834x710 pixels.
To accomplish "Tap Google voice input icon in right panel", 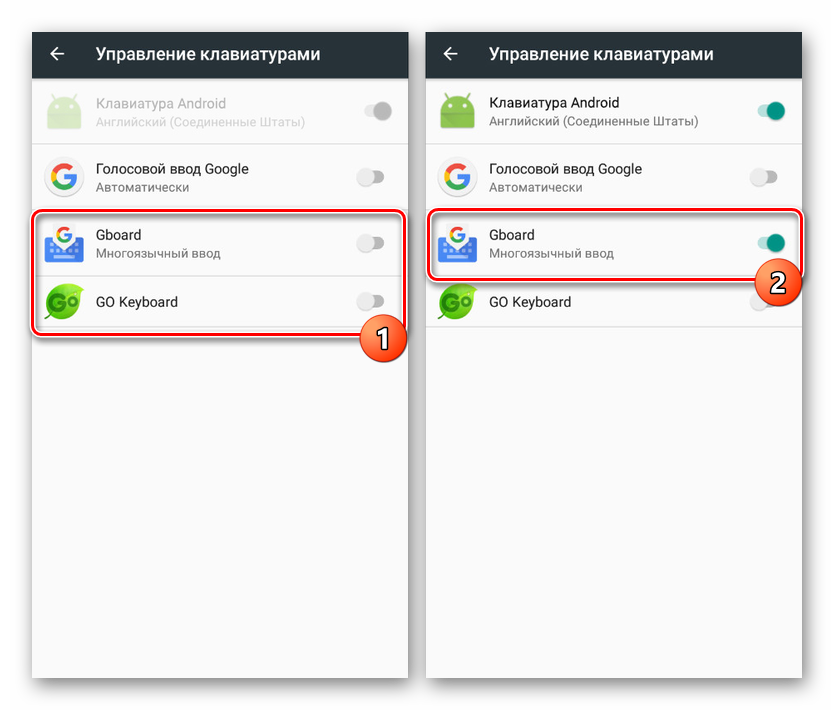I will tap(457, 177).
